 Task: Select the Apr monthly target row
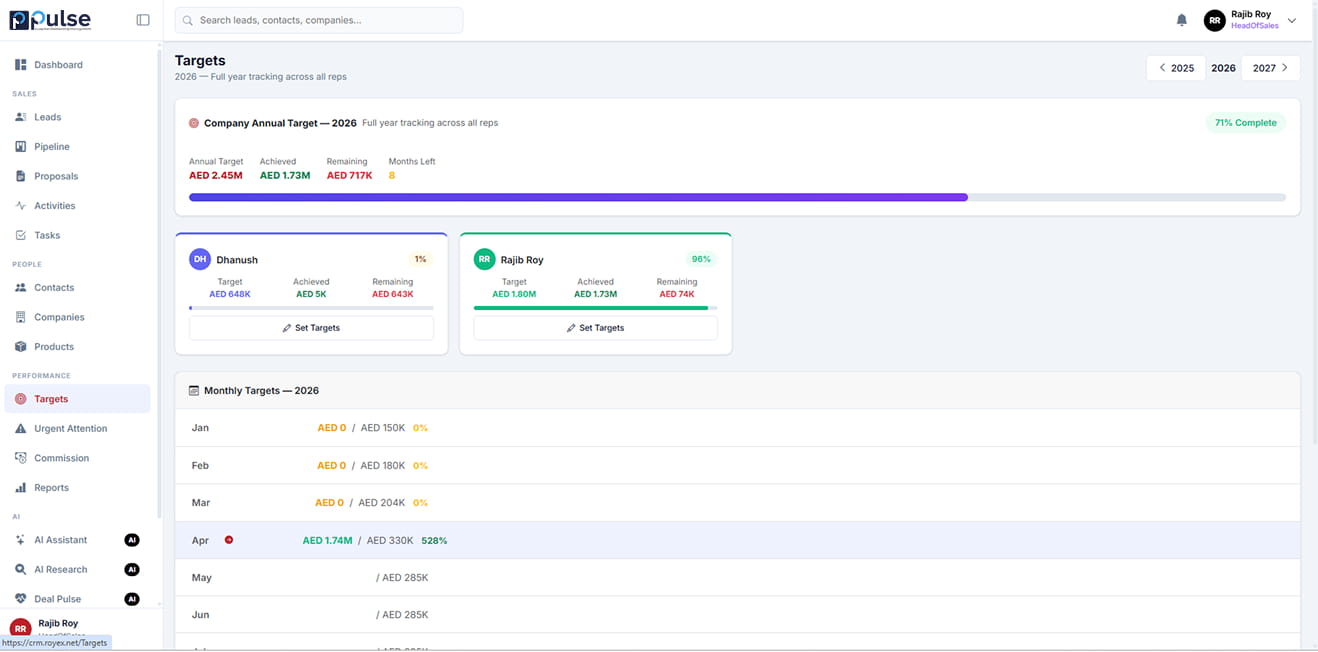click(737, 540)
